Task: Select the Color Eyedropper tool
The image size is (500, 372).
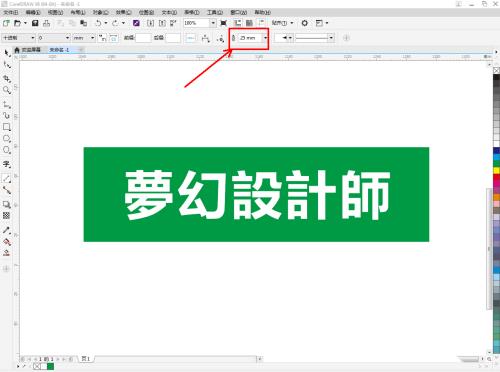Action: coord(7,230)
